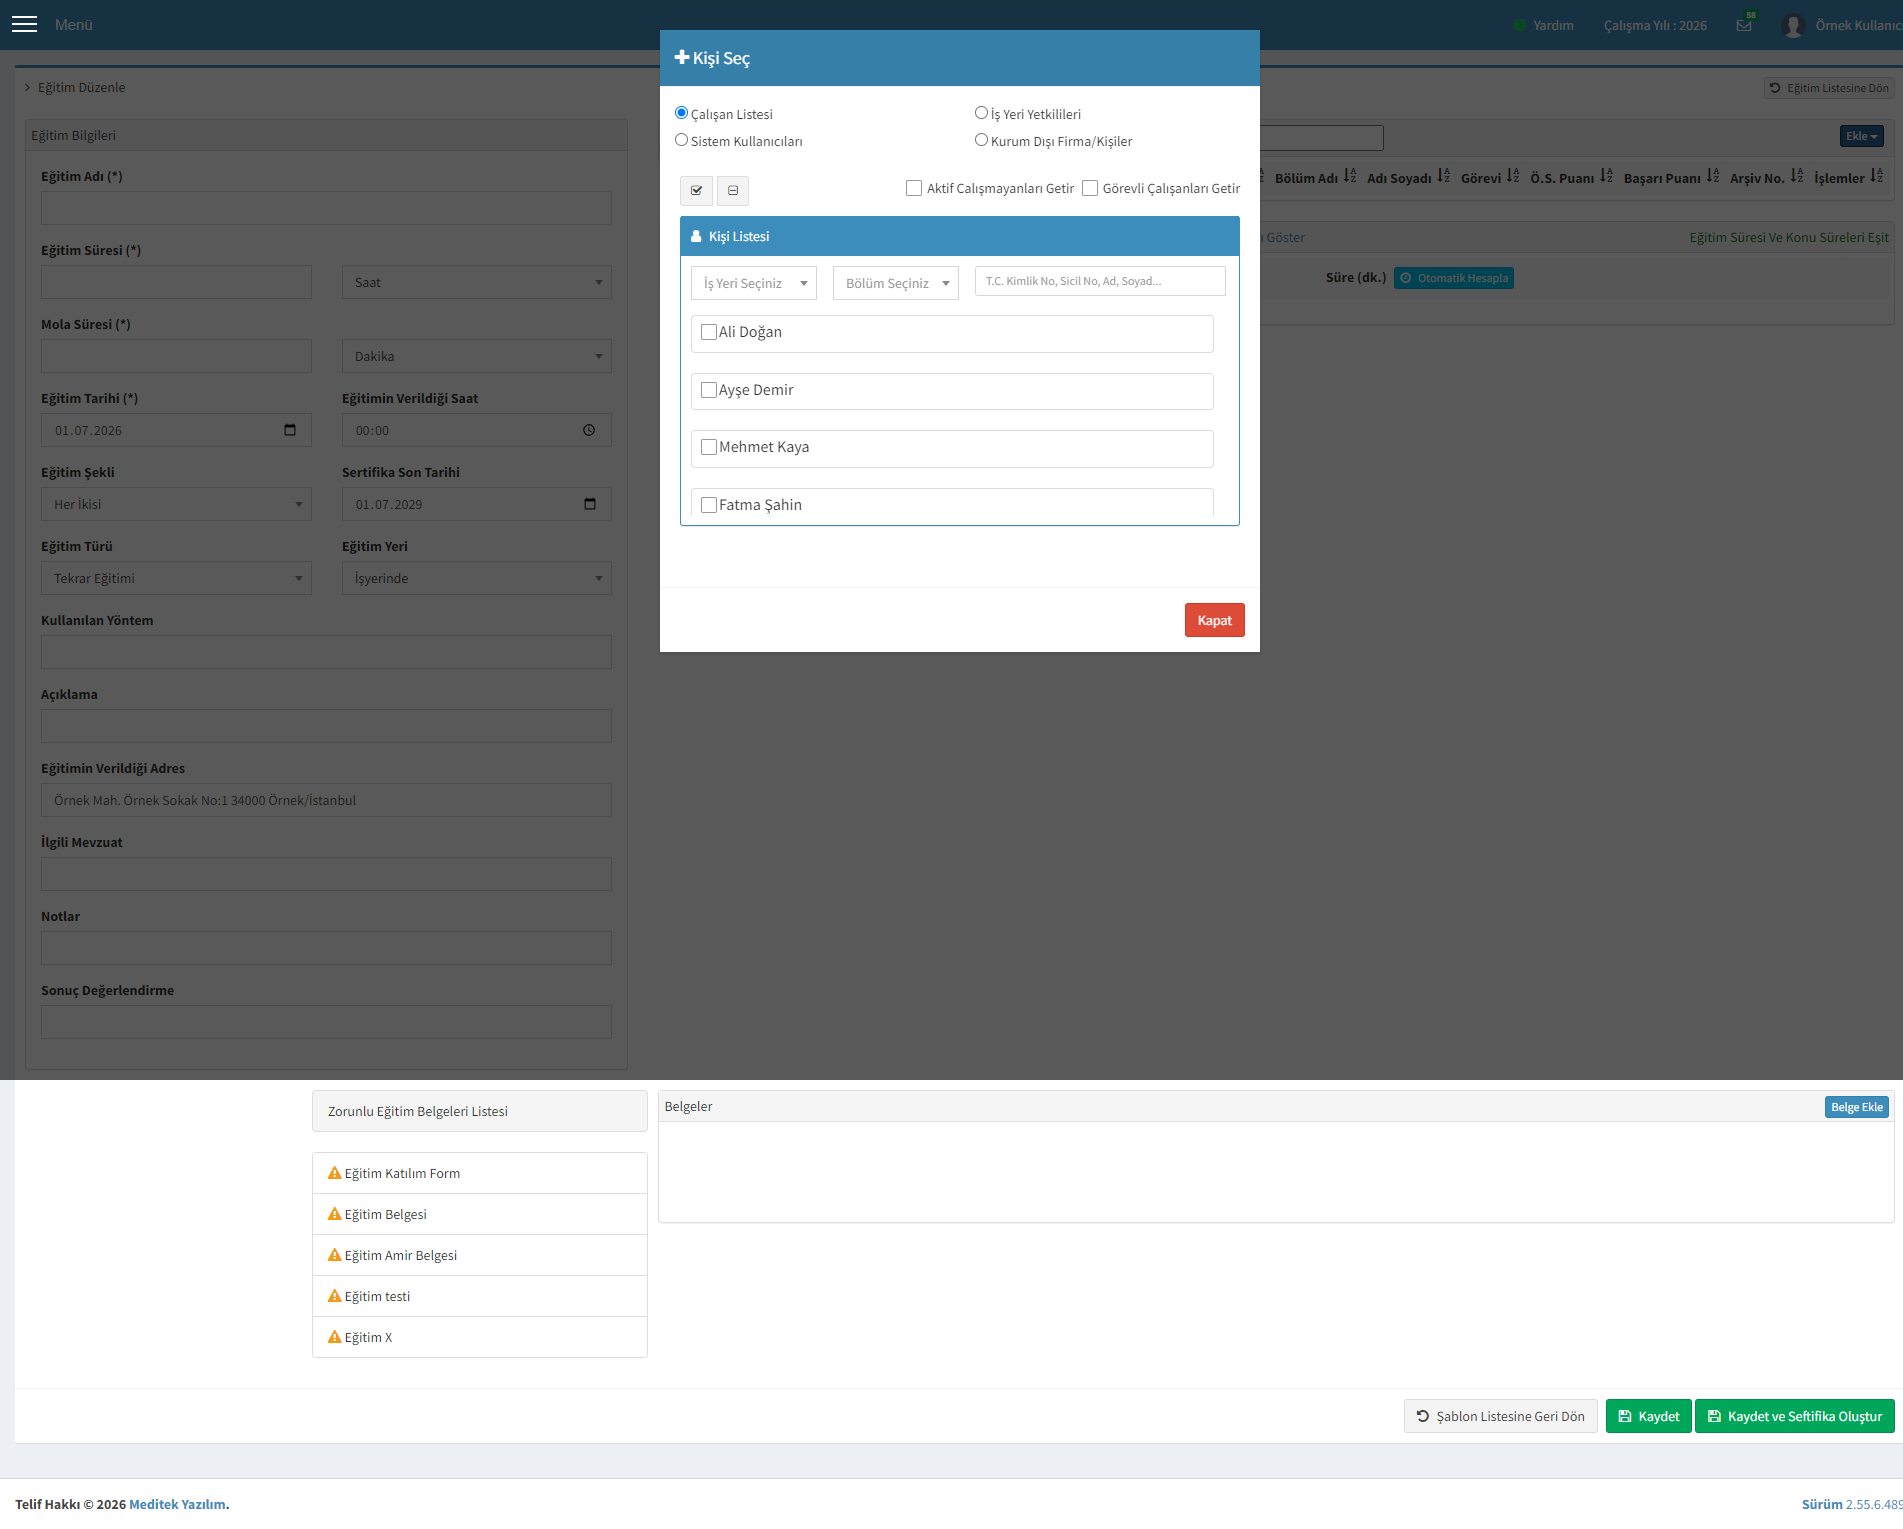
Task: Select Eğitim Amir Belgesi list item
Action: coord(480,1255)
